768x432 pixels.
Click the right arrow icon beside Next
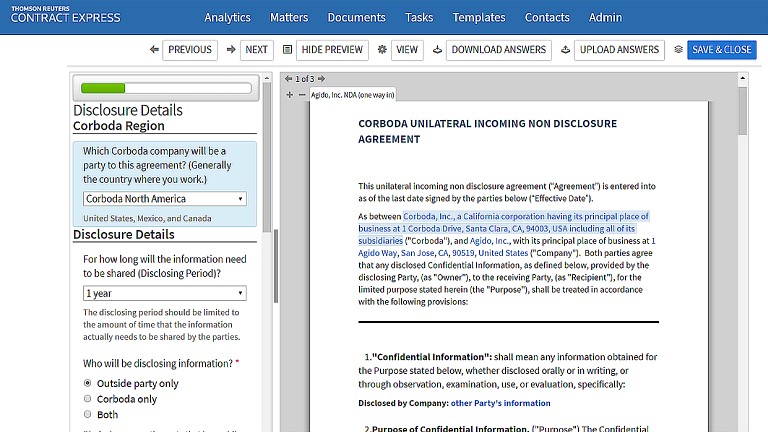point(231,50)
